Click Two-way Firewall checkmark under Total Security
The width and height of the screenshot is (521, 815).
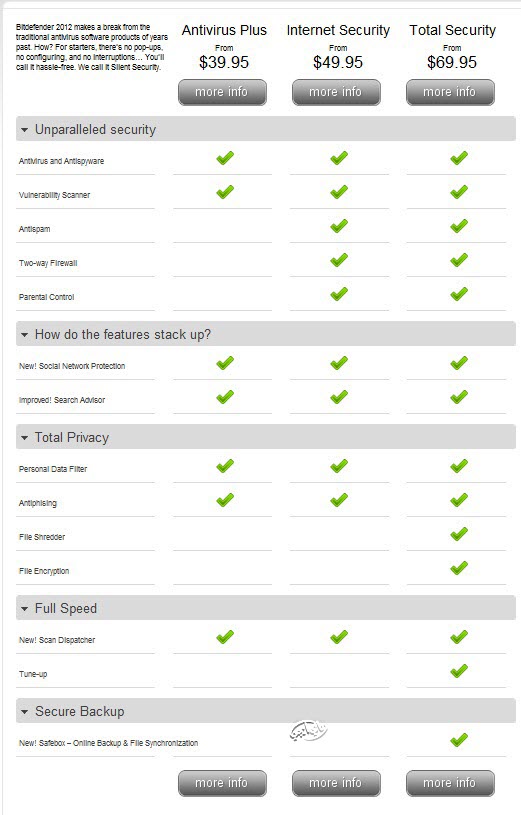[459, 260]
